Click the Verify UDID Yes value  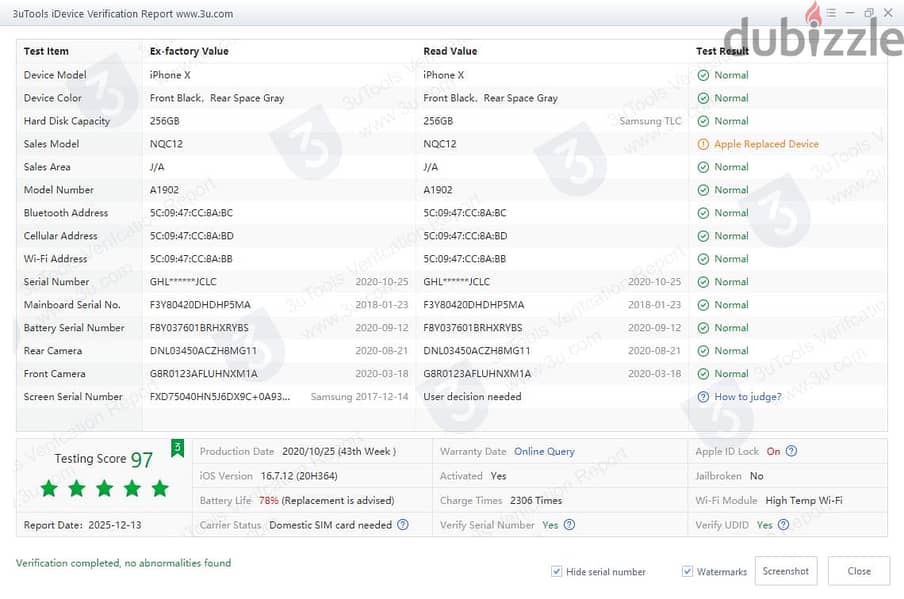pyautogui.click(x=764, y=525)
